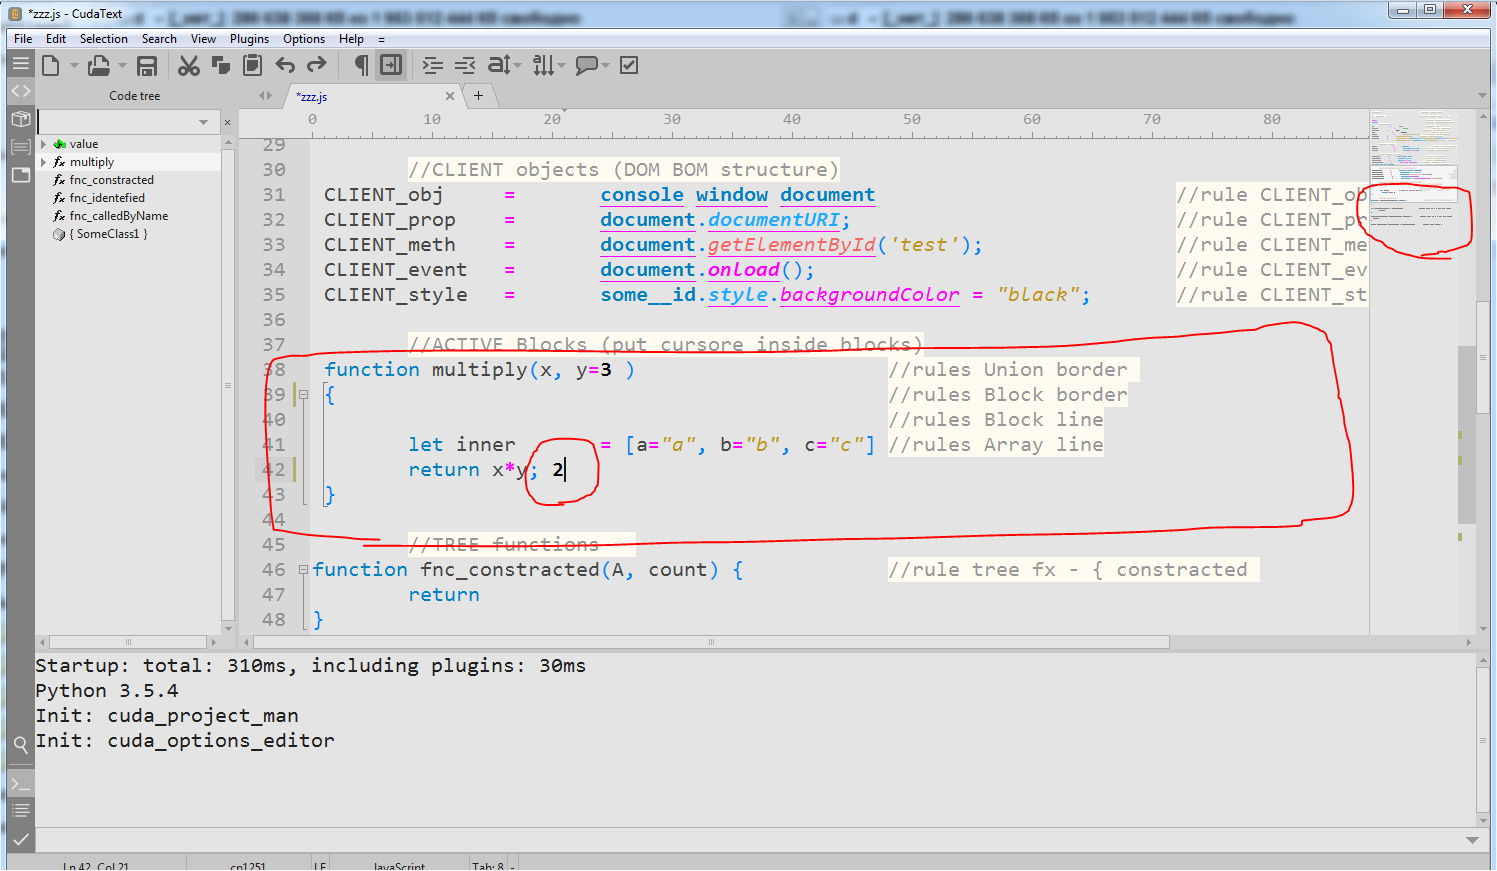Click the Save file floppy icon
The height and width of the screenshot is (871, 1497).
click(147, 66)
